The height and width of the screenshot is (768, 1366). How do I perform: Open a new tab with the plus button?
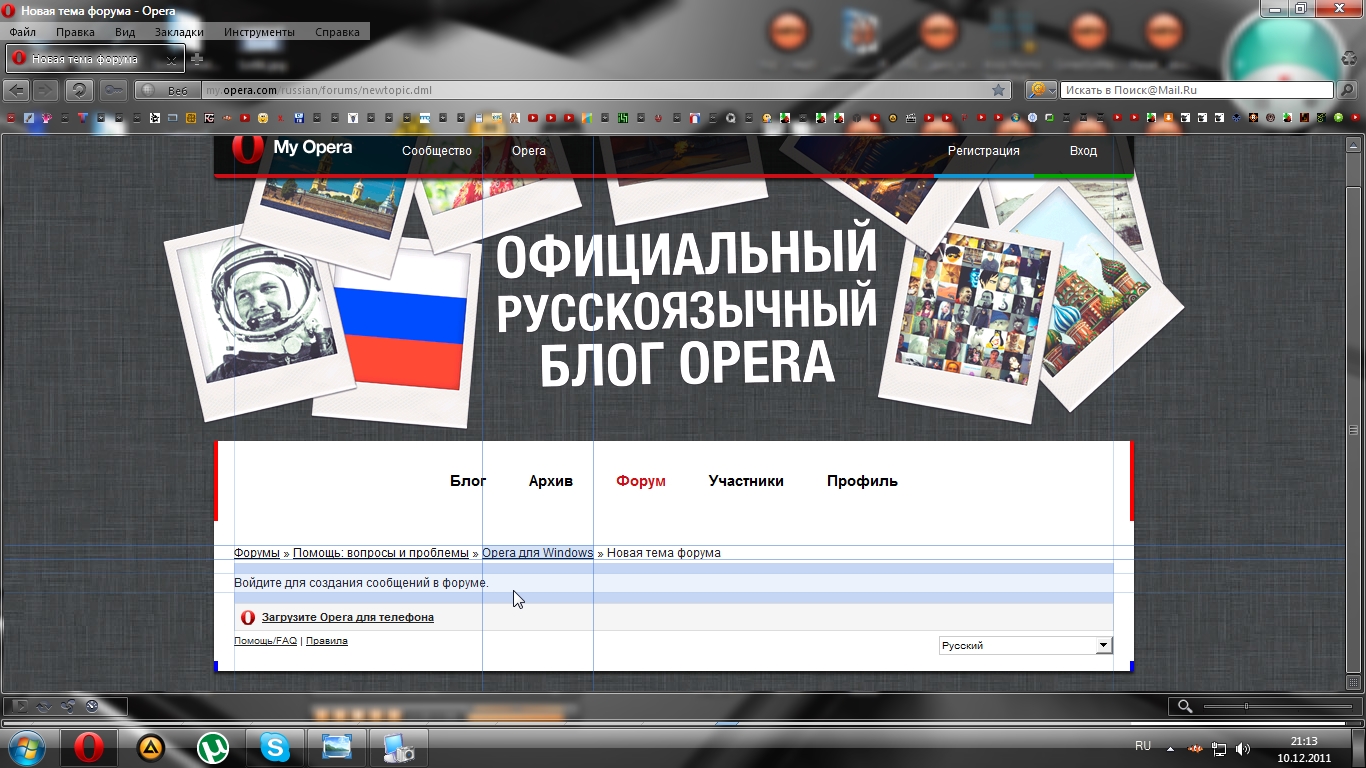tap(196, 59)
